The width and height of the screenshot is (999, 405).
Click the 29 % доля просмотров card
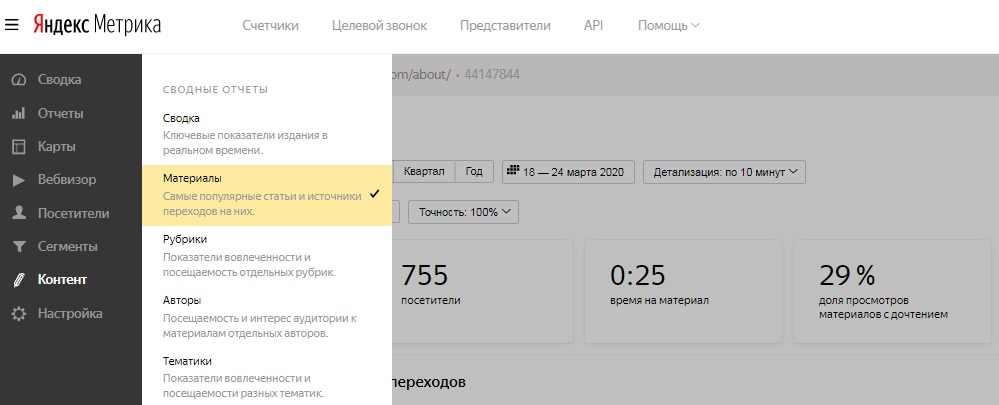click(892, 292)
